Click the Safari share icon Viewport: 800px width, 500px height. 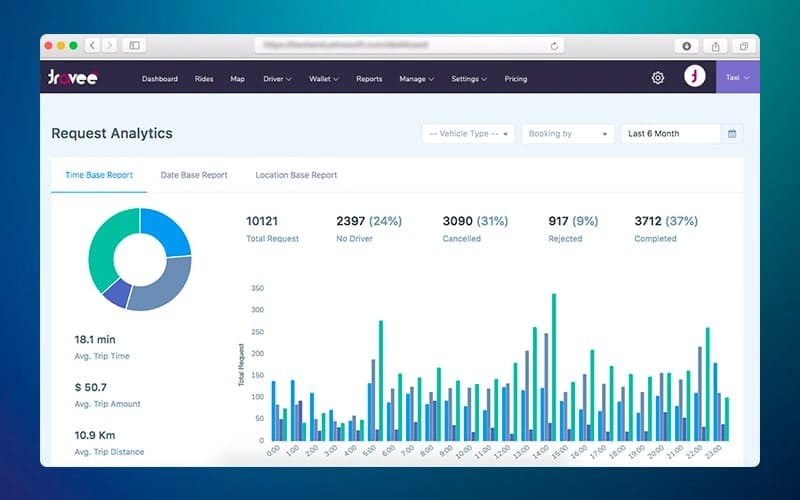pyautogui.click(x=716, y=46)
